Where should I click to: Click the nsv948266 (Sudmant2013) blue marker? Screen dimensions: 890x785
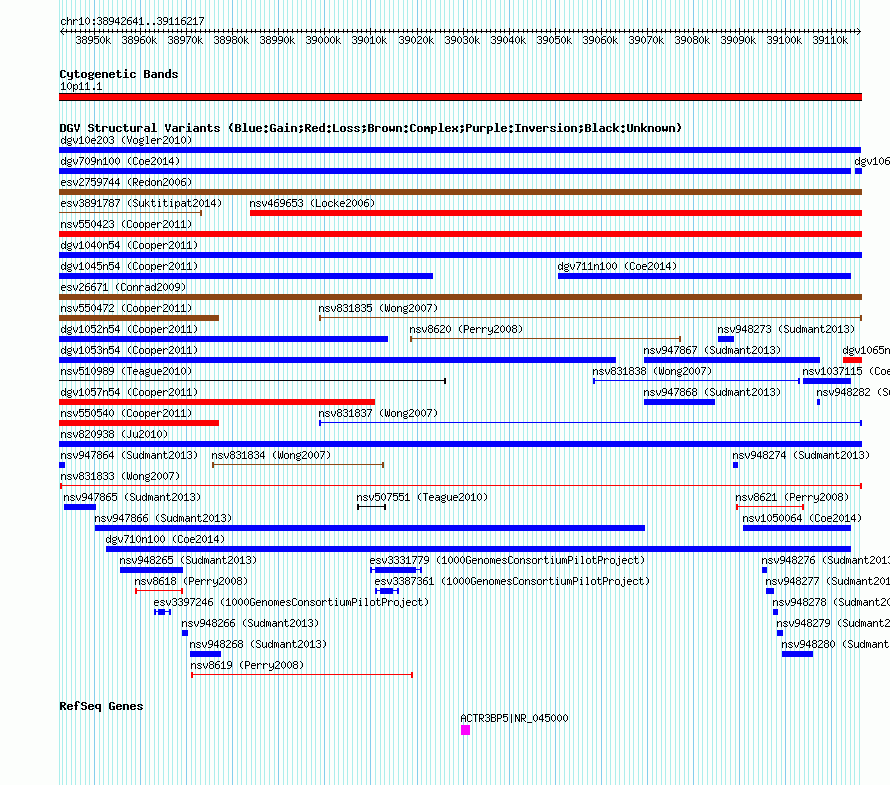coord(185,633)
